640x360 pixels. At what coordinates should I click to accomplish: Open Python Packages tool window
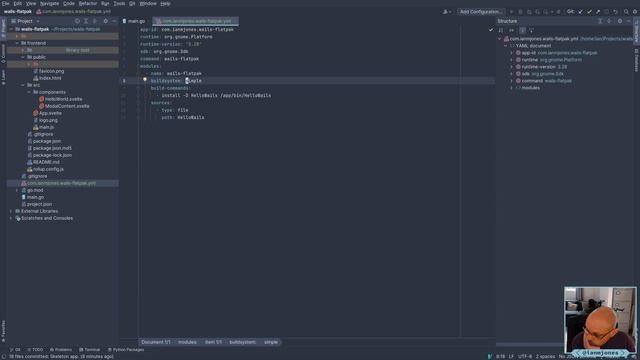point(126,350)
